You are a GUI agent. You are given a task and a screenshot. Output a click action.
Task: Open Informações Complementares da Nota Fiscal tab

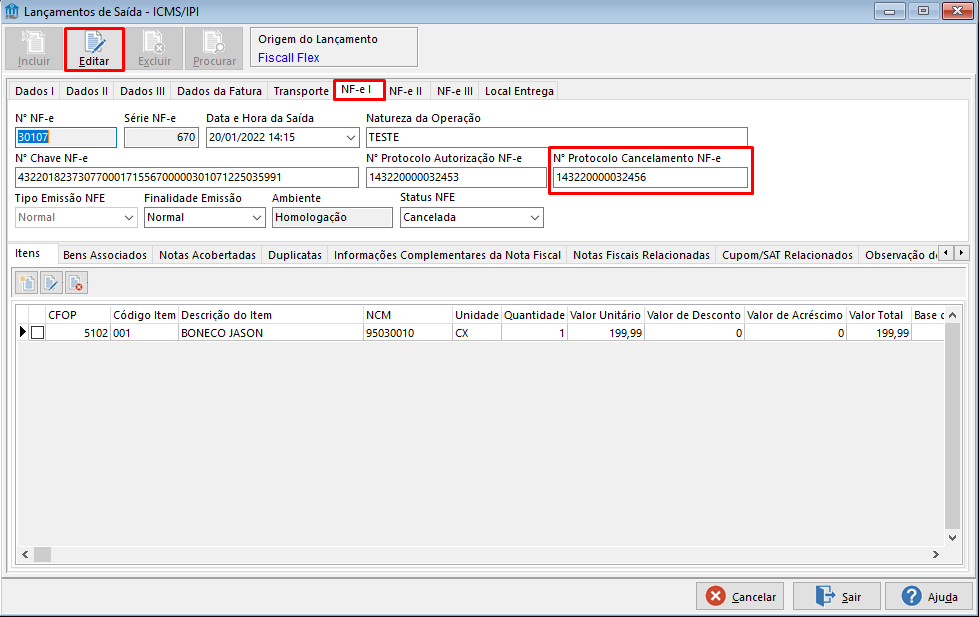(x=447, y=255)
